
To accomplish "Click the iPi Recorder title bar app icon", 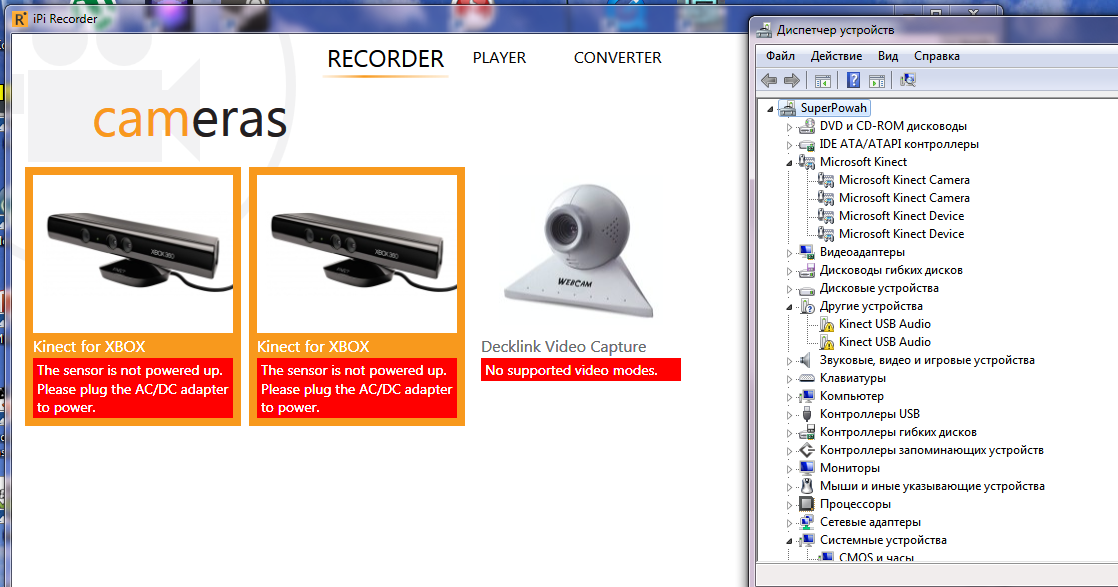I will pyautogui.click(x=20, y=19).
